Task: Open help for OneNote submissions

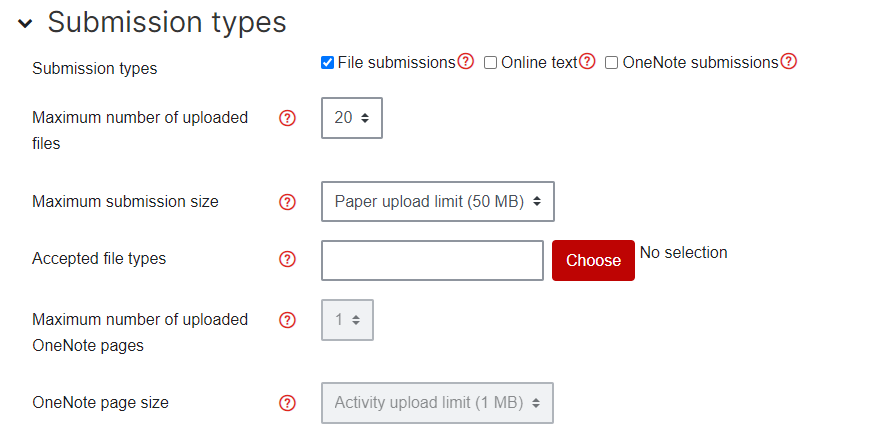Action: tap(788, 61)
